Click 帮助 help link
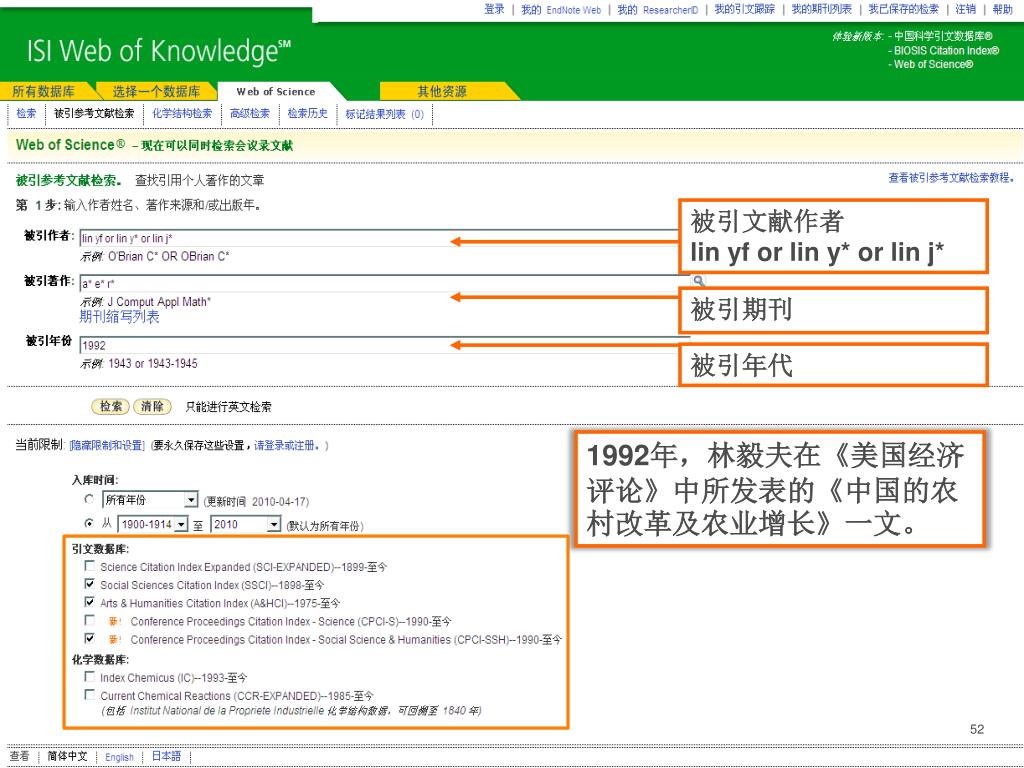This screenshot has width=1024, height=768. [1002, 9]
